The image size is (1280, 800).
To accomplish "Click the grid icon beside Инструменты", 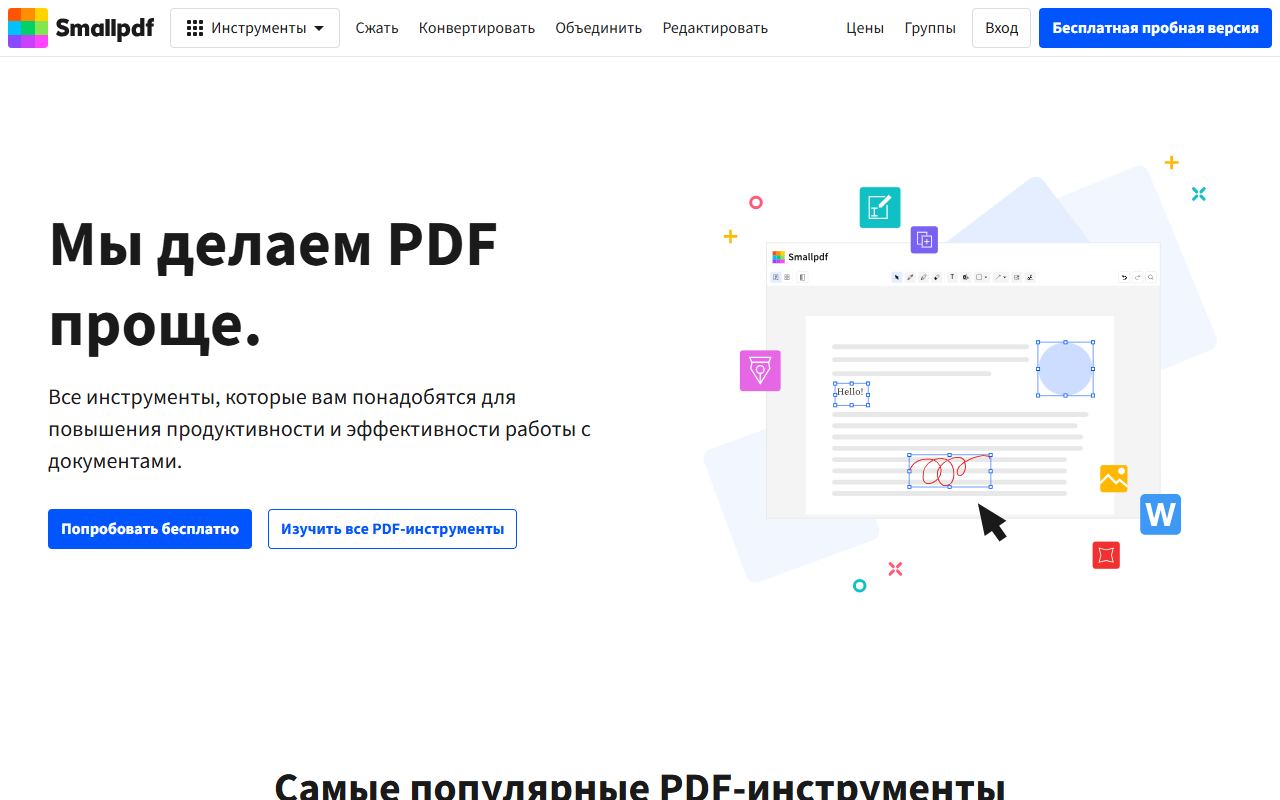I will [195, 28].
